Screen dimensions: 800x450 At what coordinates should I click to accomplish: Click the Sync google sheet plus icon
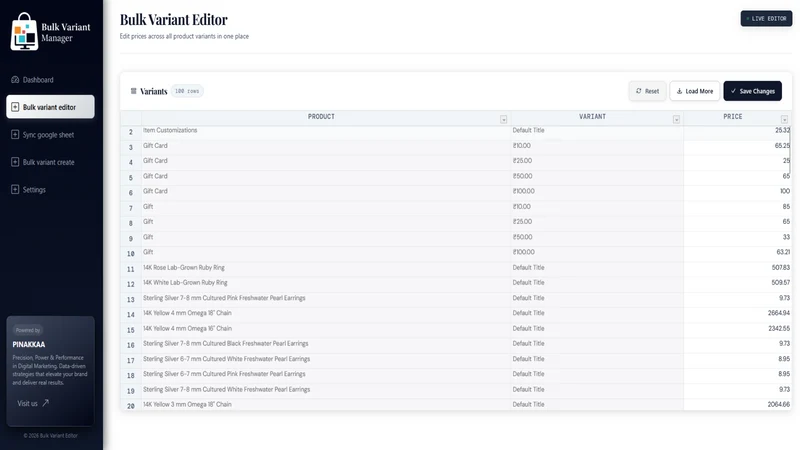[x=15, y=135]
